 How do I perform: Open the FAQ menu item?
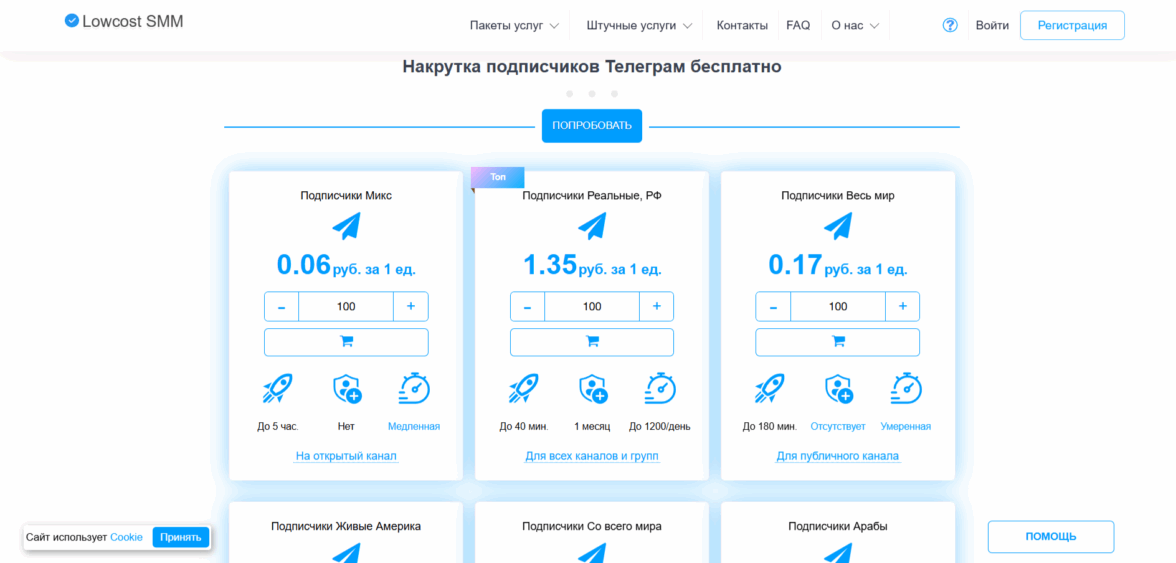[x=798, y=26]
